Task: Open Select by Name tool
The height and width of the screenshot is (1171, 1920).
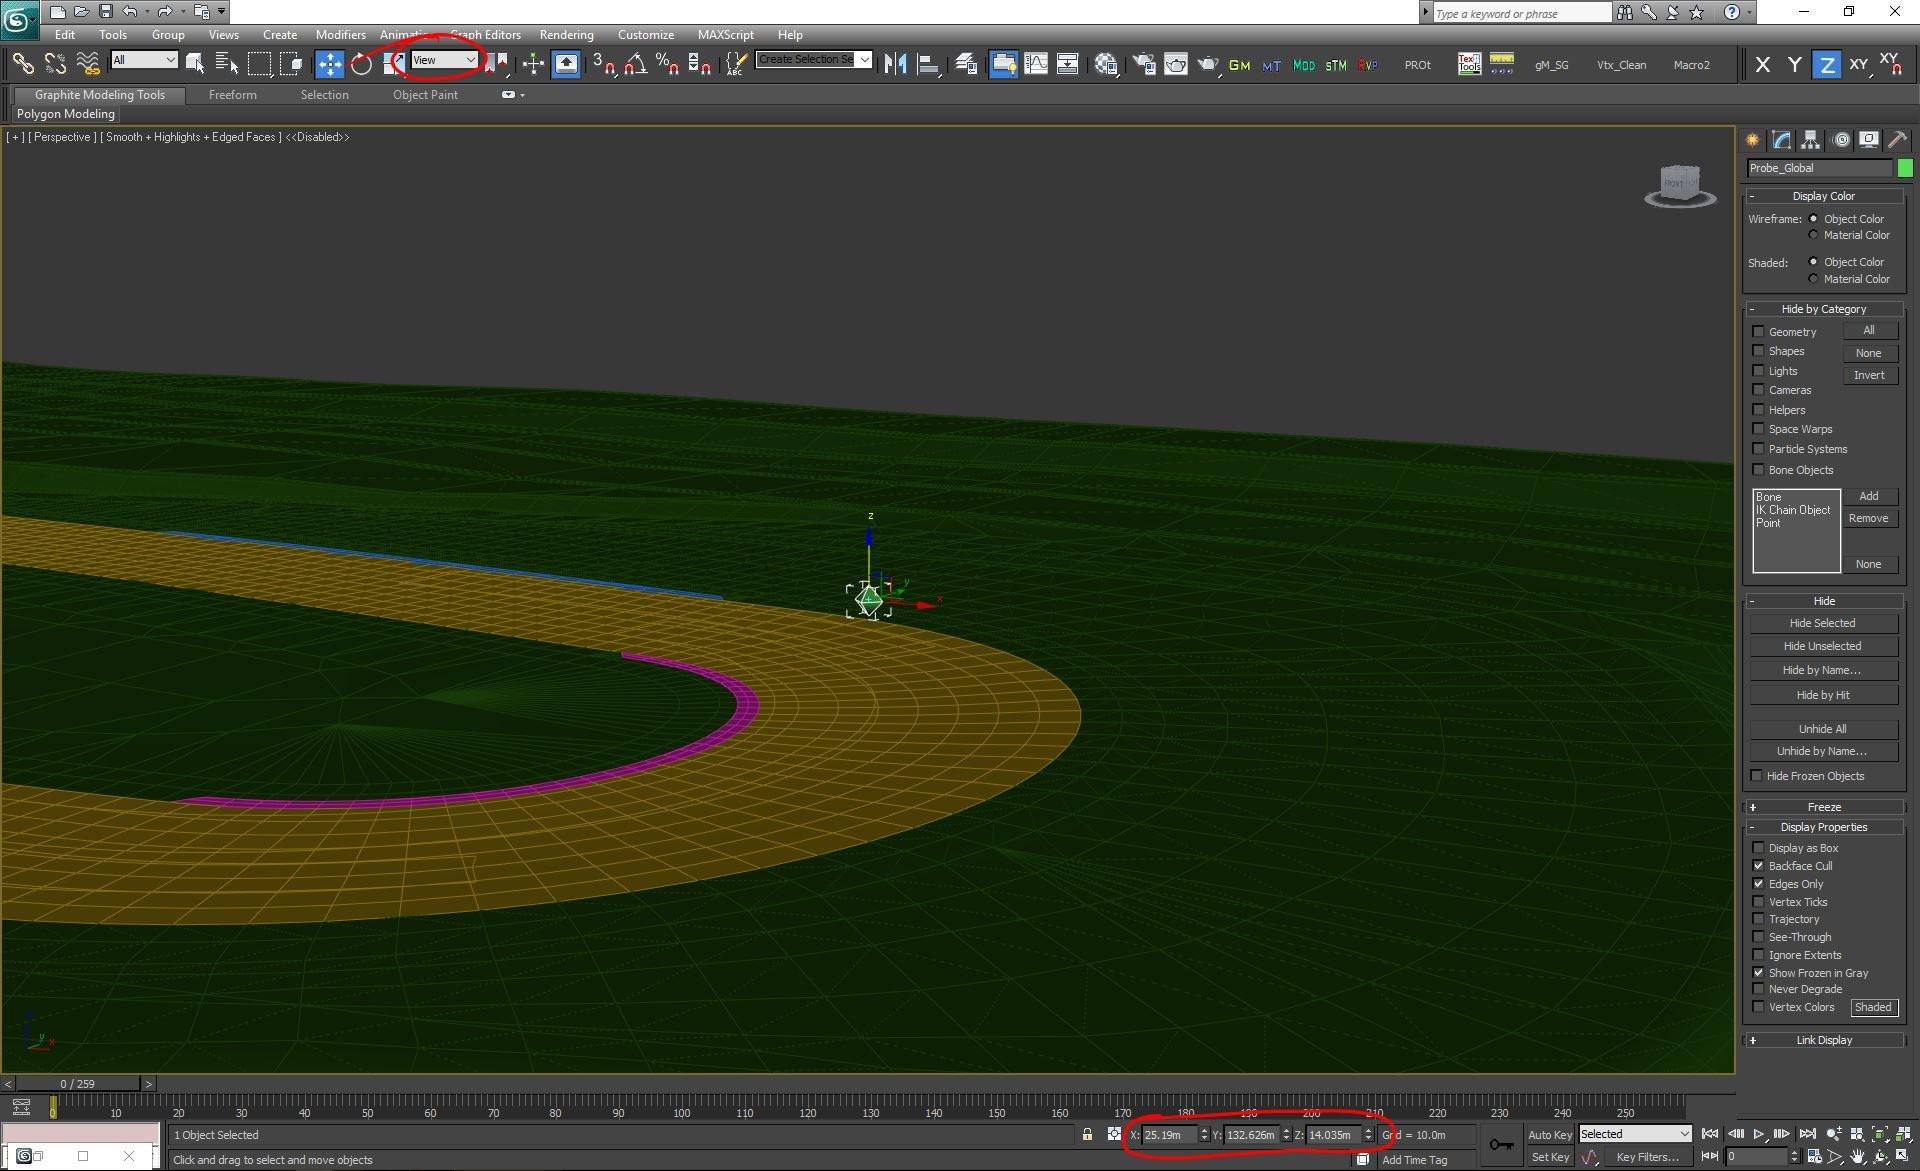Action: (227, 64)
